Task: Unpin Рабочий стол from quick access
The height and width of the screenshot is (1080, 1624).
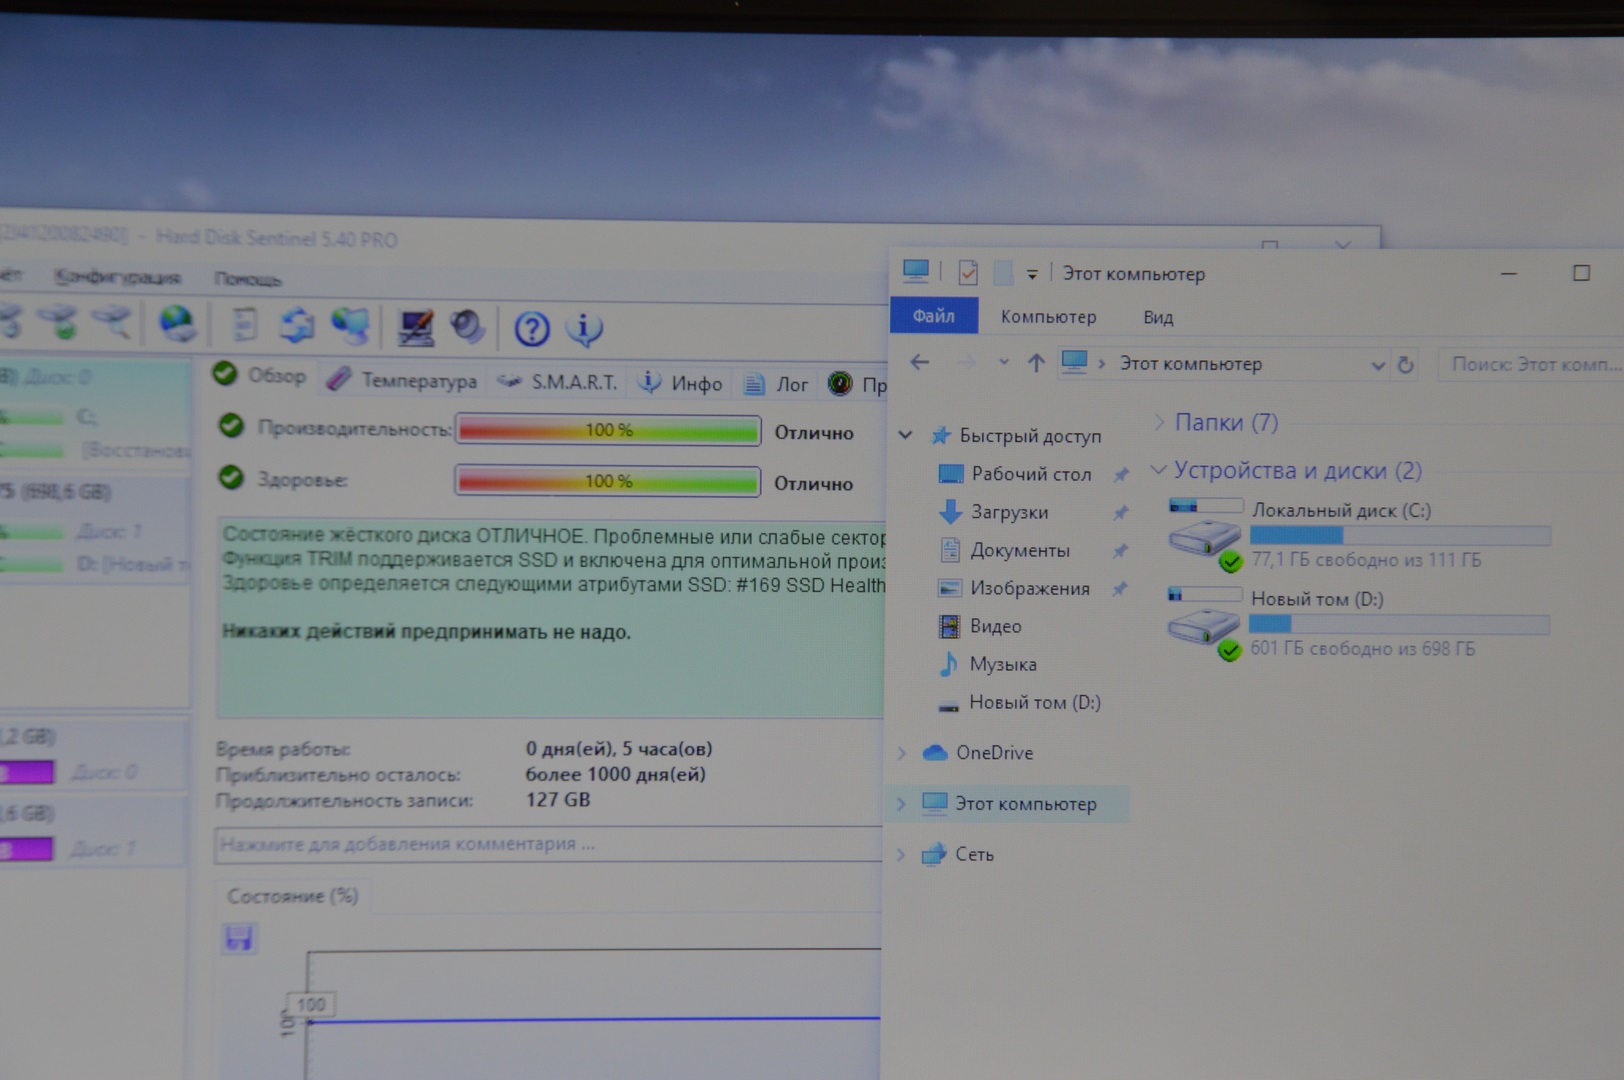Action: click(x=1121, y=475)
